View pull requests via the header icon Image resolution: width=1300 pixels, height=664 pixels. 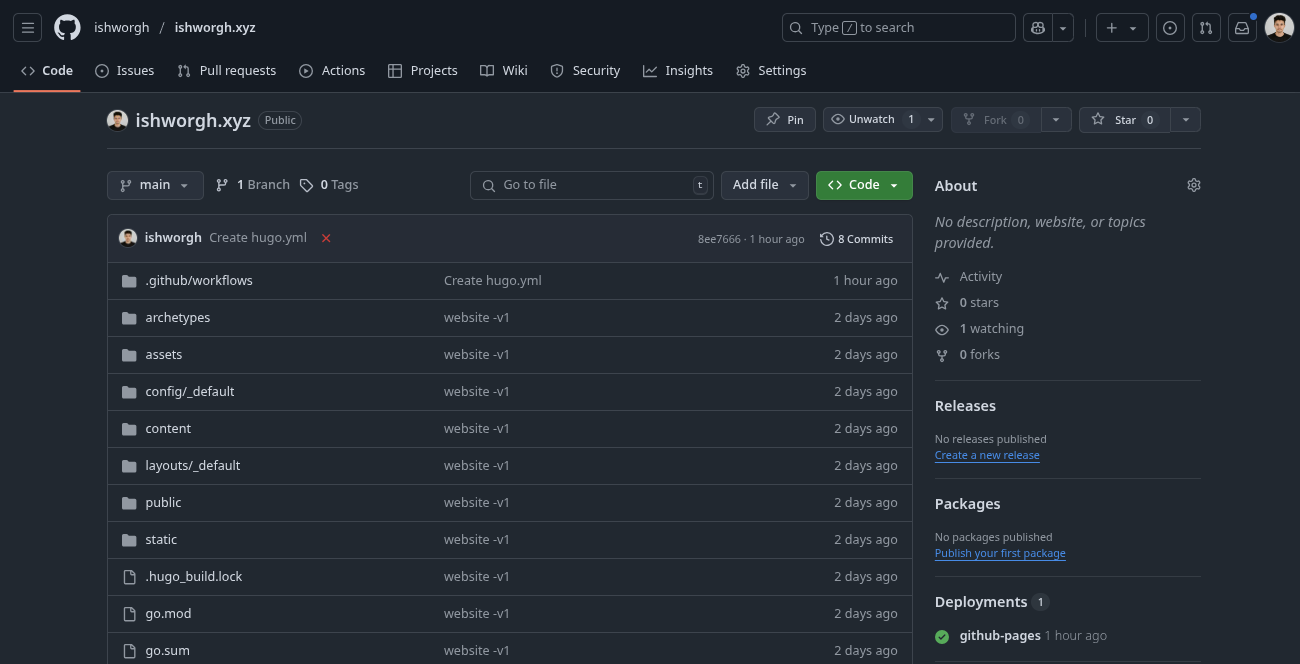(x=1206, y=27)
